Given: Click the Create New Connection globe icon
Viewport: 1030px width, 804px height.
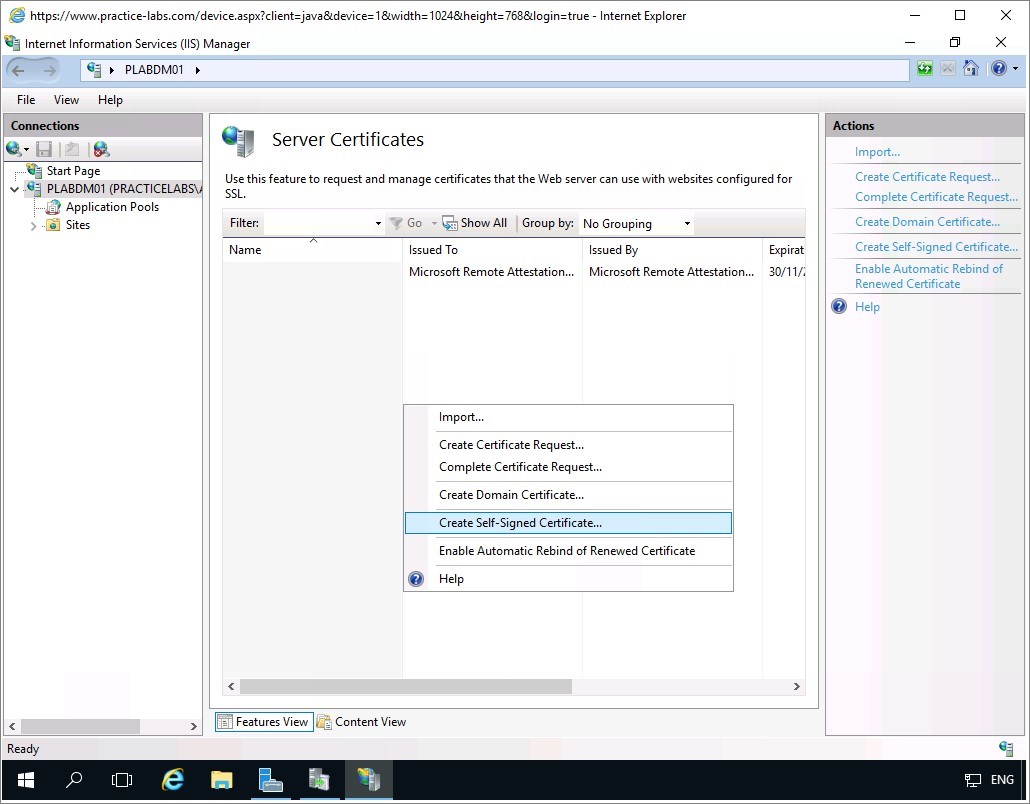Looking at the screenshot, I should coord(14,149).
